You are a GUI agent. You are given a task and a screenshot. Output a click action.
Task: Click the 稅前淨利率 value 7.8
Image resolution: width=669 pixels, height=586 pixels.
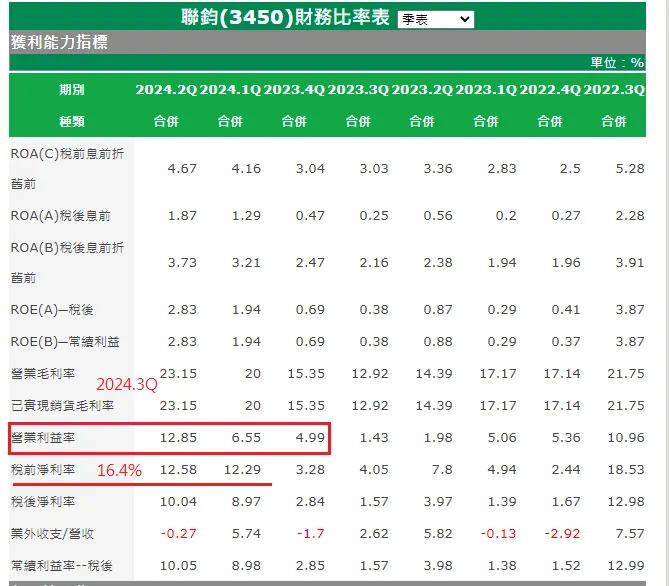[442, 469]
